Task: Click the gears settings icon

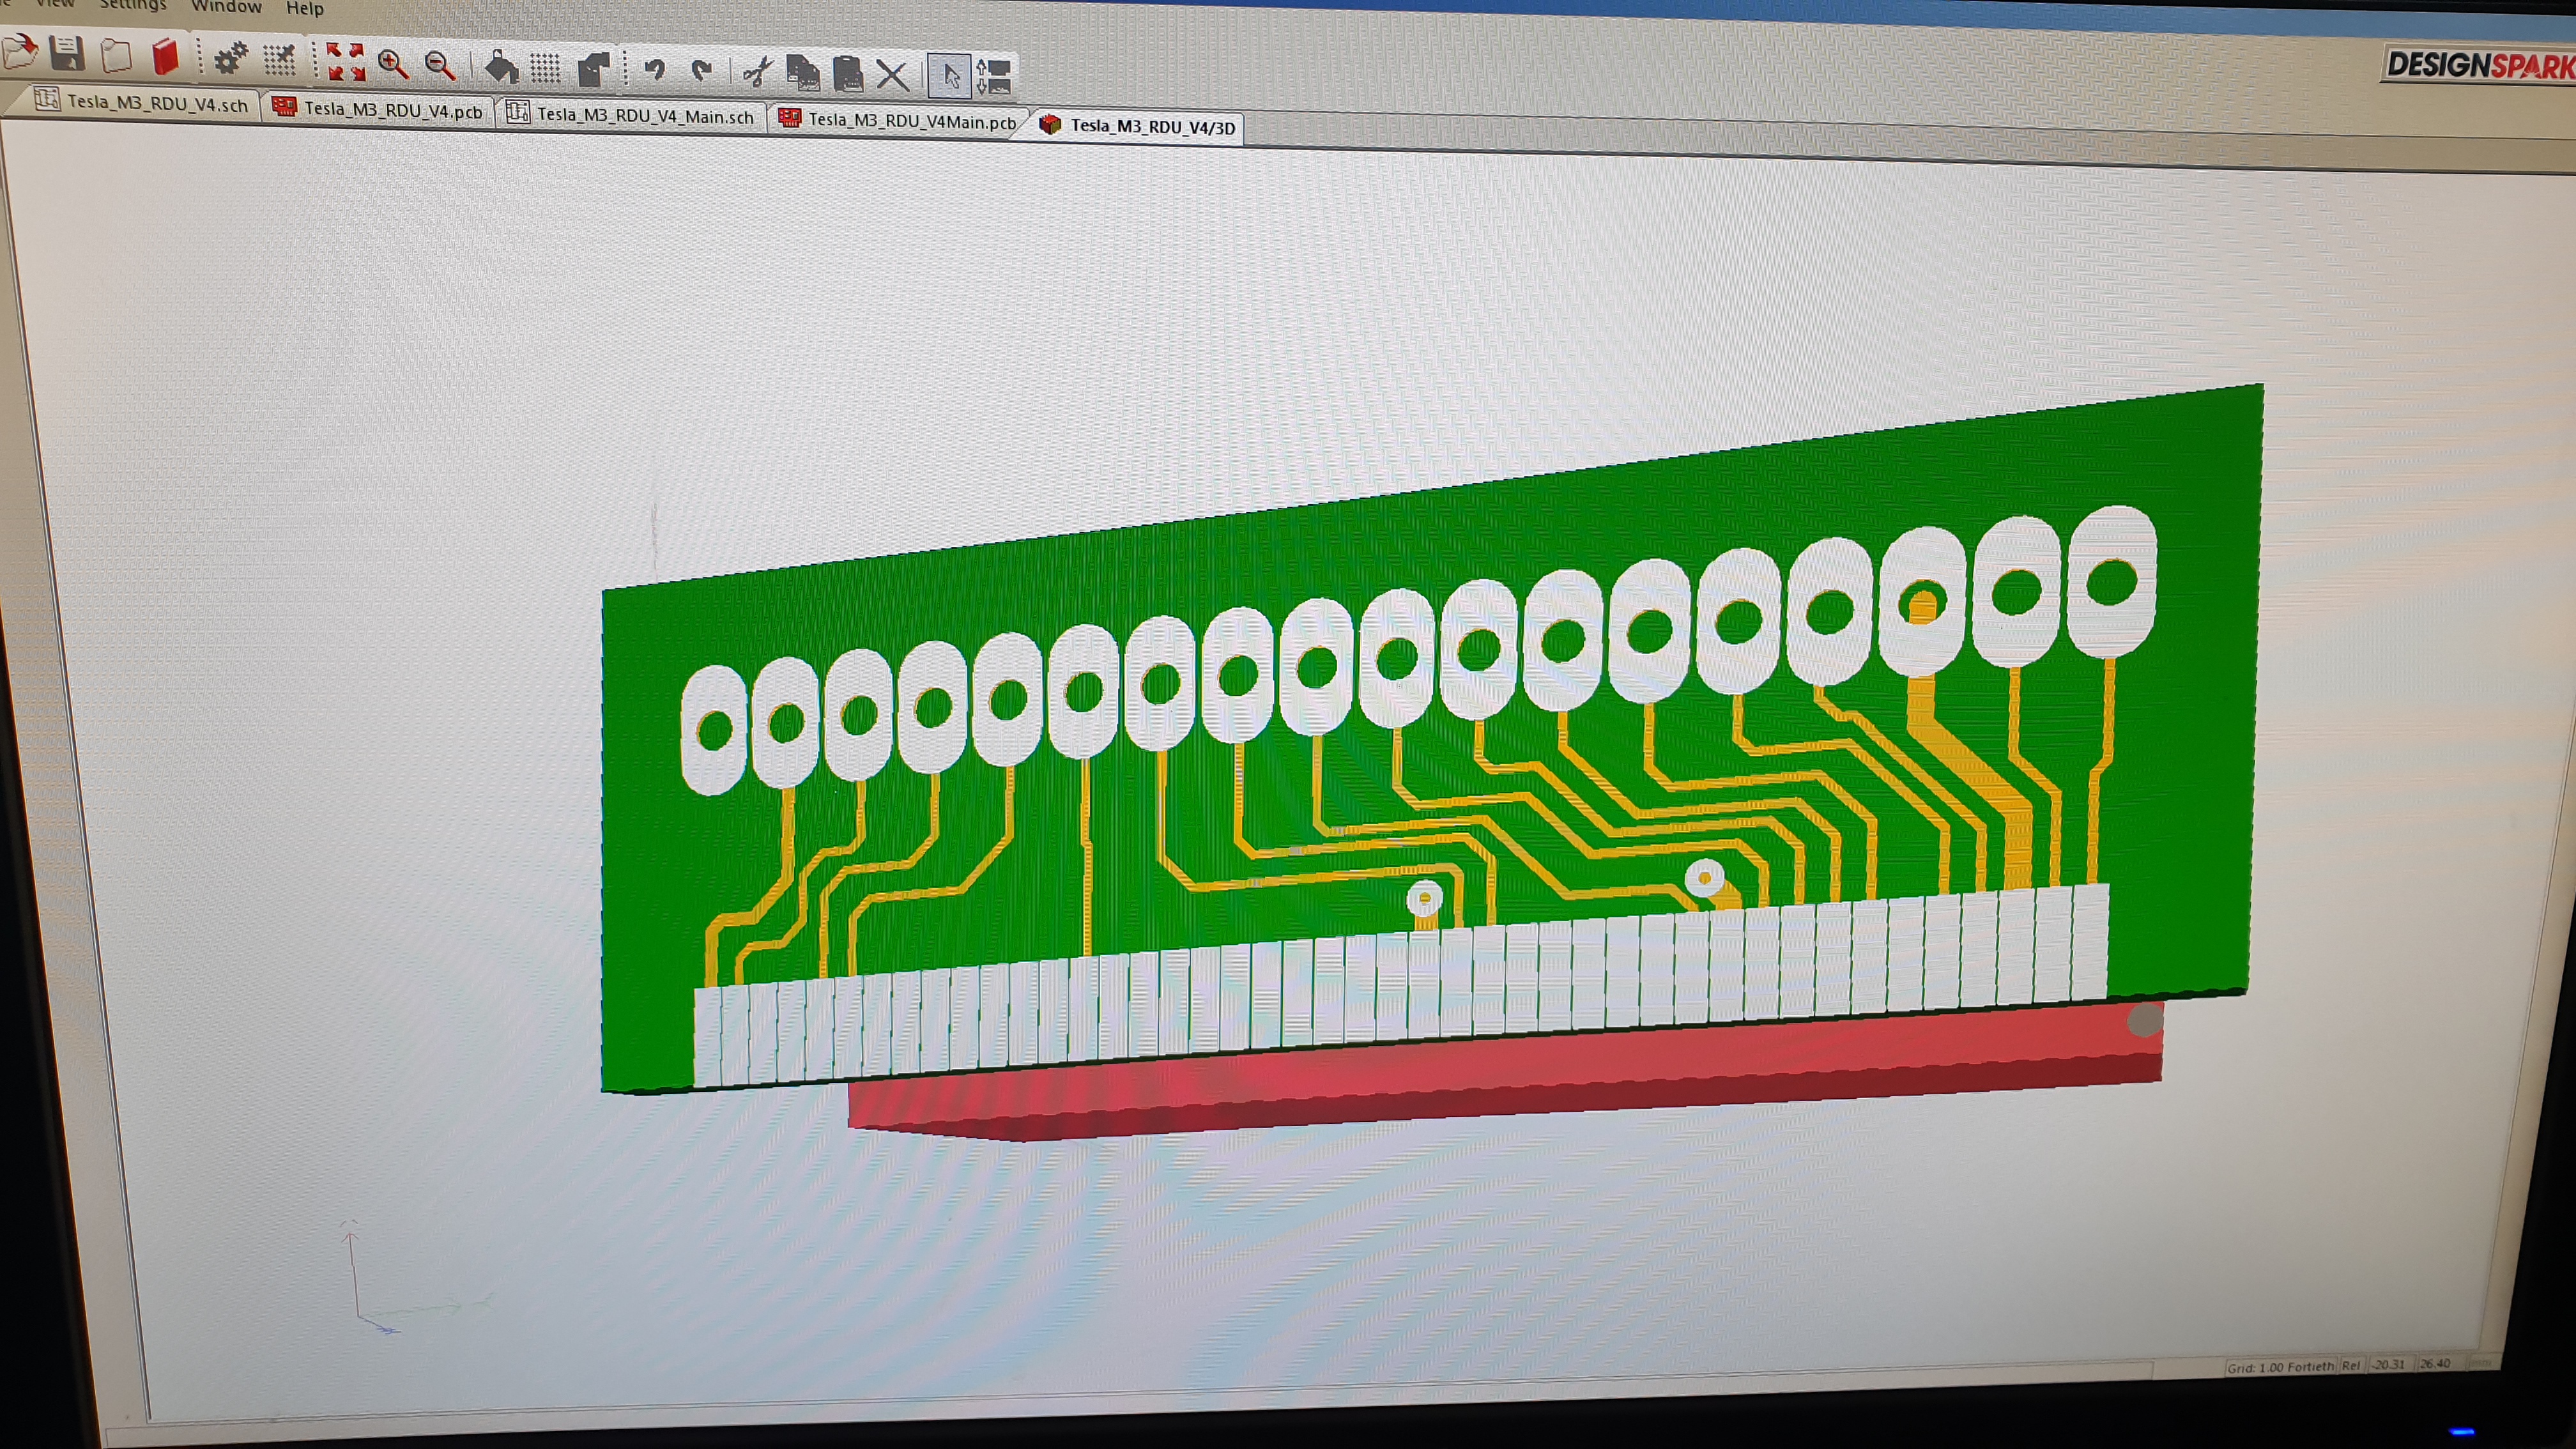Action: pos(231,59)
